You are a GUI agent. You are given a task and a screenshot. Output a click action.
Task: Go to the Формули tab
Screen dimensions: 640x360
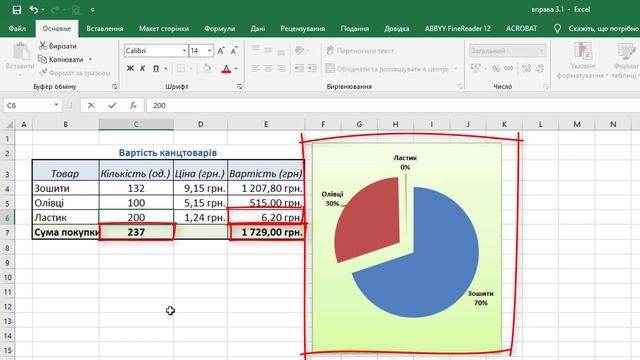tap(220, 29)
